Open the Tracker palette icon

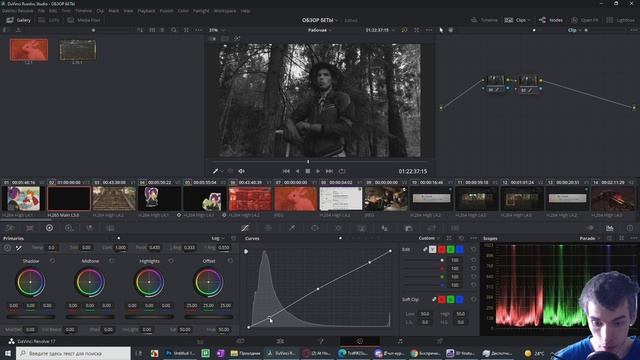pyautogui.click(x=338, y=228)
